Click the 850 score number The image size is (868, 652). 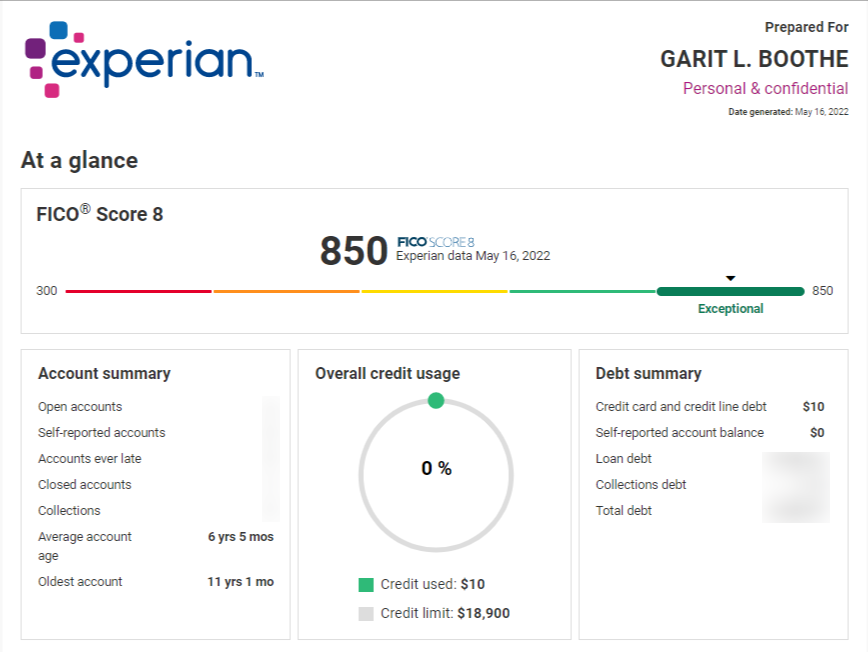pos(354,251)
